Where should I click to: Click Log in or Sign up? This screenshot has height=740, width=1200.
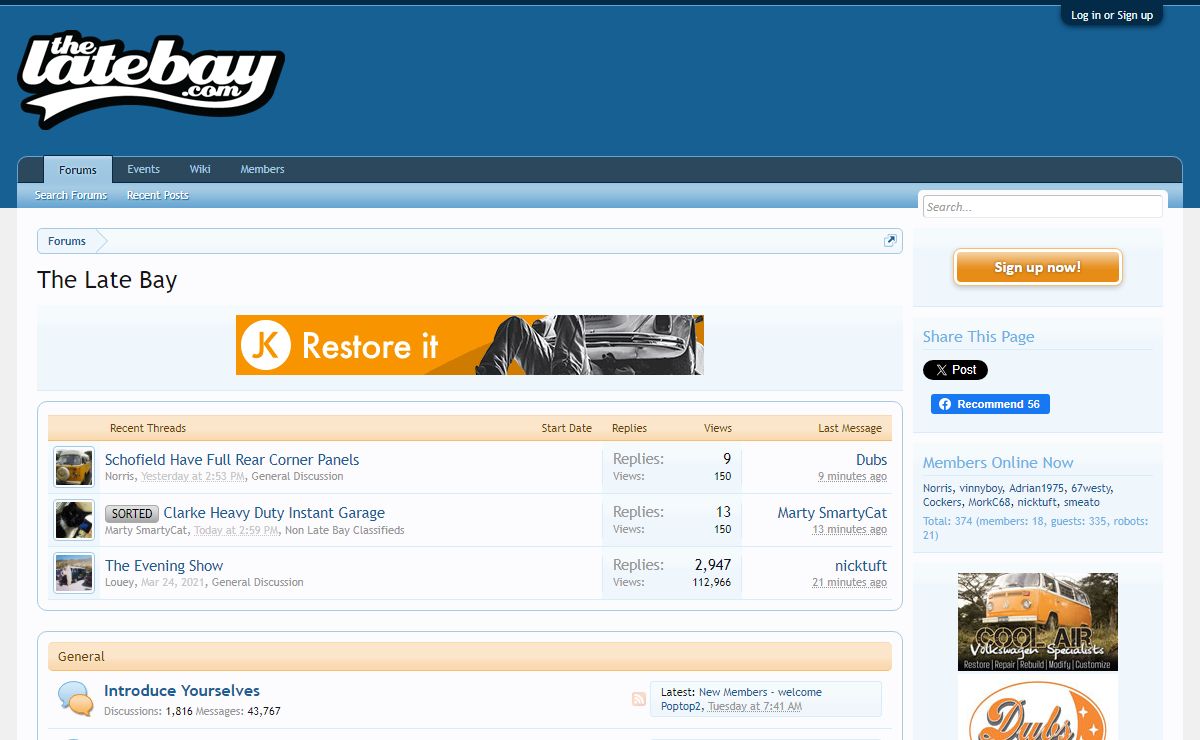[x=1112, y=15]
